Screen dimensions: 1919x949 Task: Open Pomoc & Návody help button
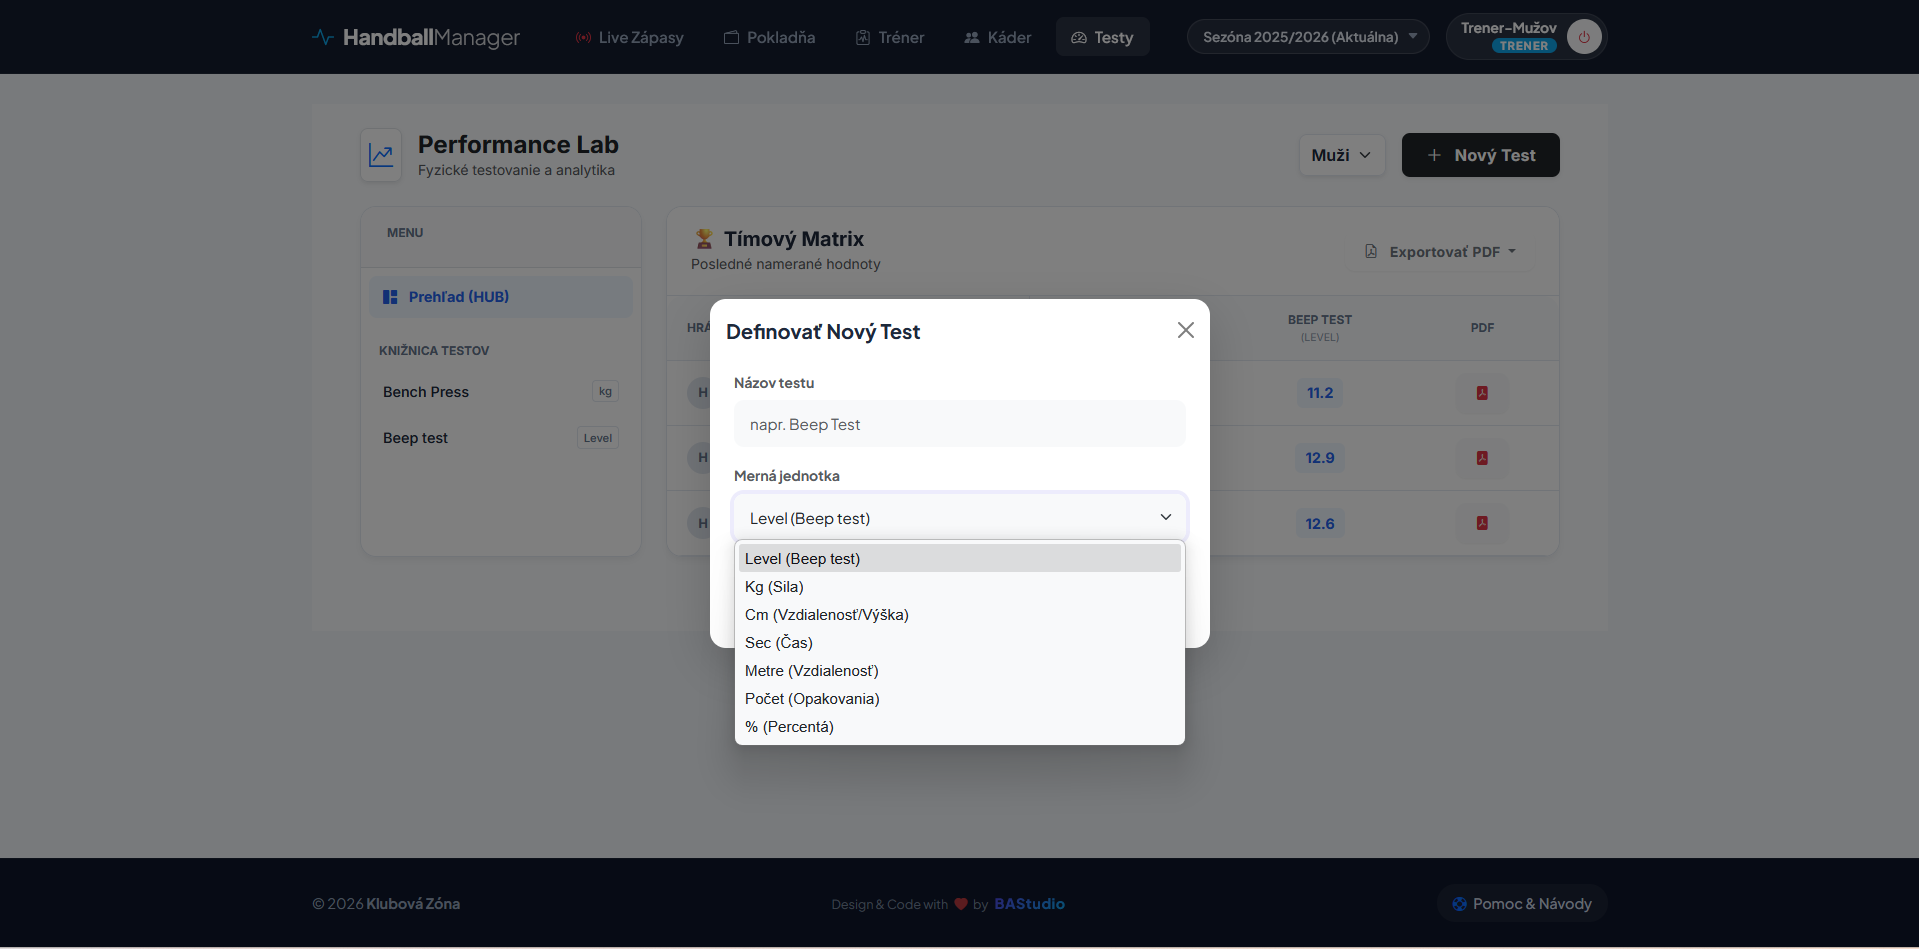tap(1521, 904)
